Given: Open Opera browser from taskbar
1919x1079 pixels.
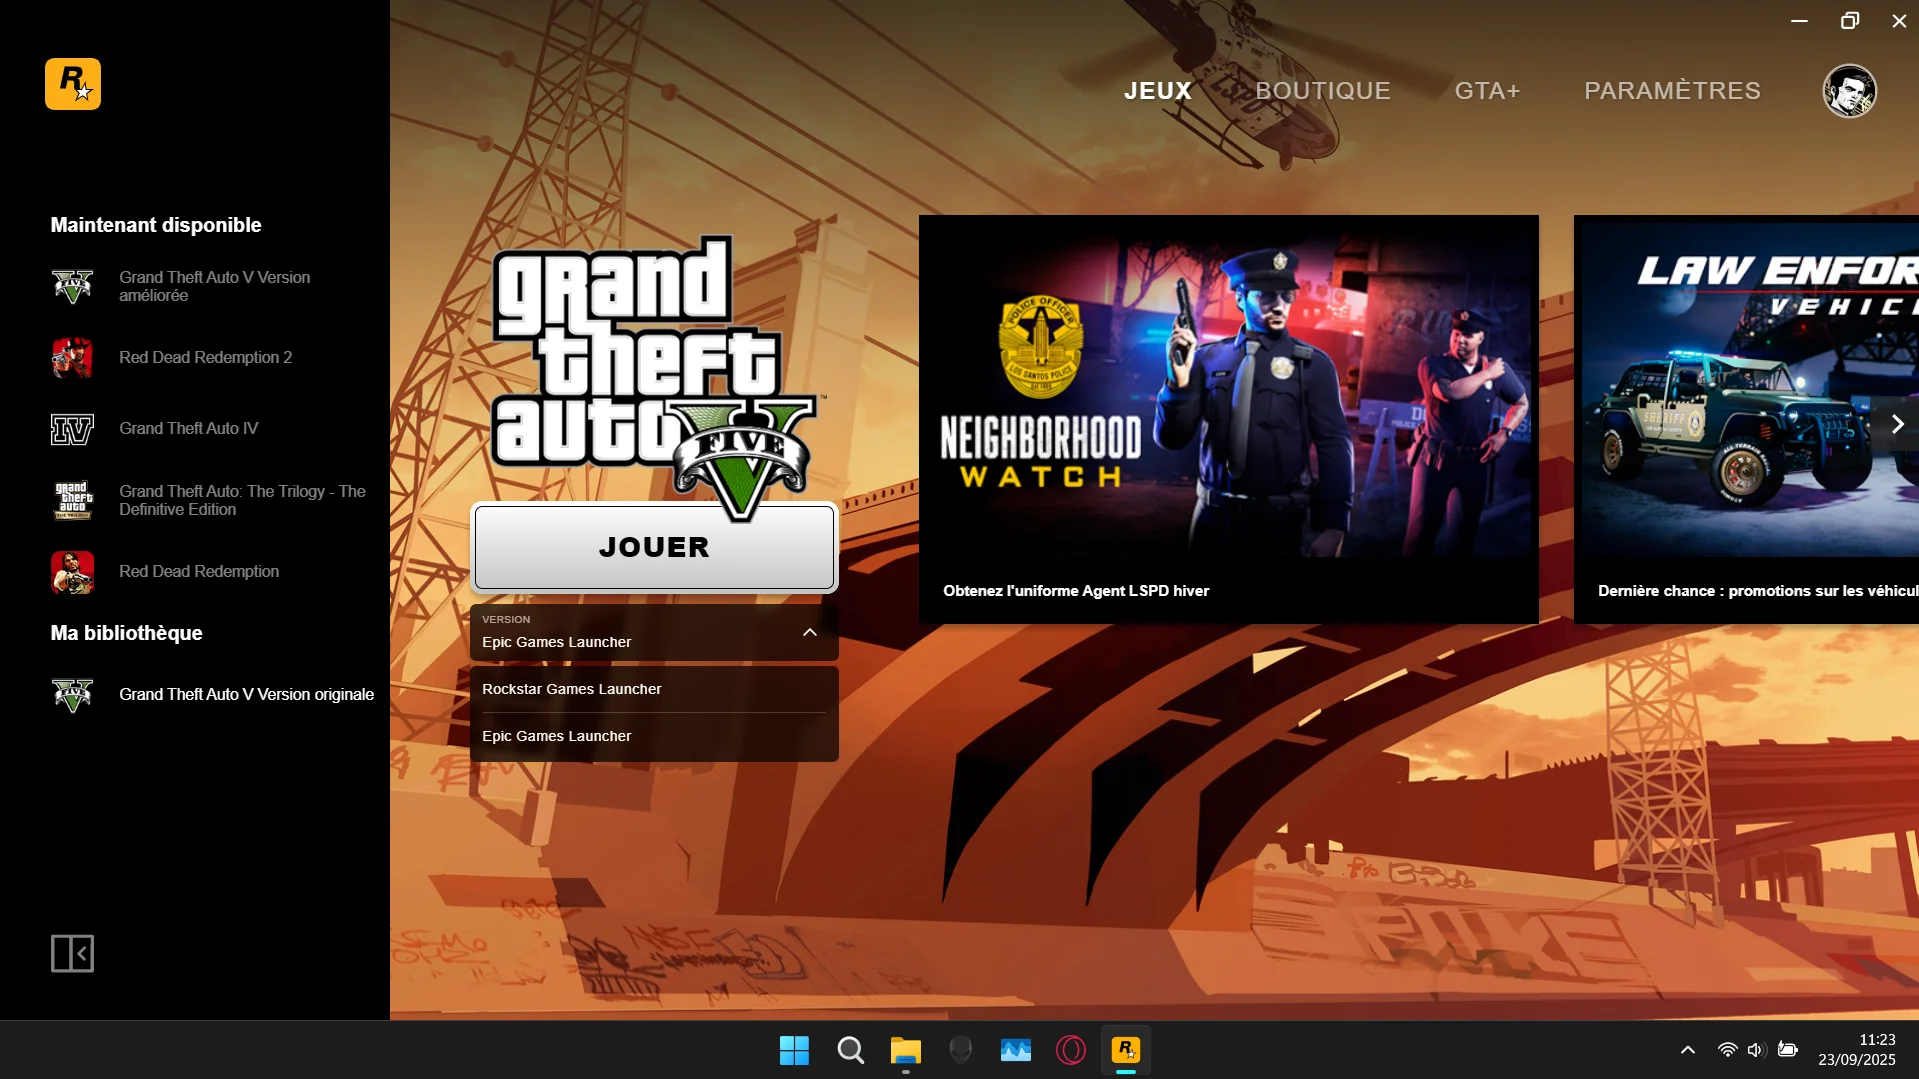Looking at the screenshot, I should (1071, 1050).
